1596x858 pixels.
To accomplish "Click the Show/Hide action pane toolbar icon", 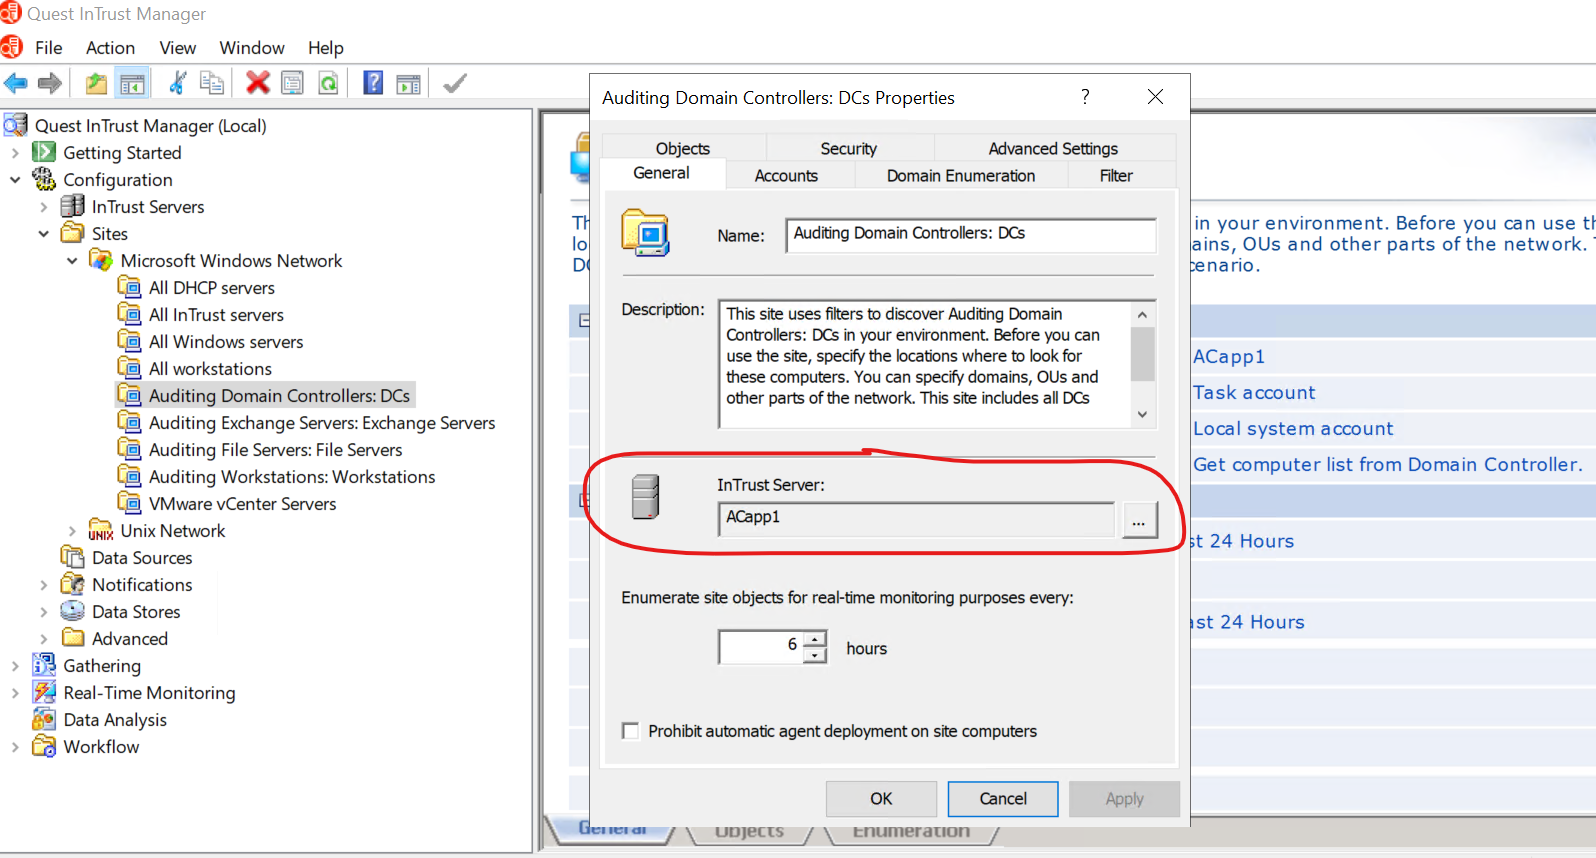I will 408,83.
